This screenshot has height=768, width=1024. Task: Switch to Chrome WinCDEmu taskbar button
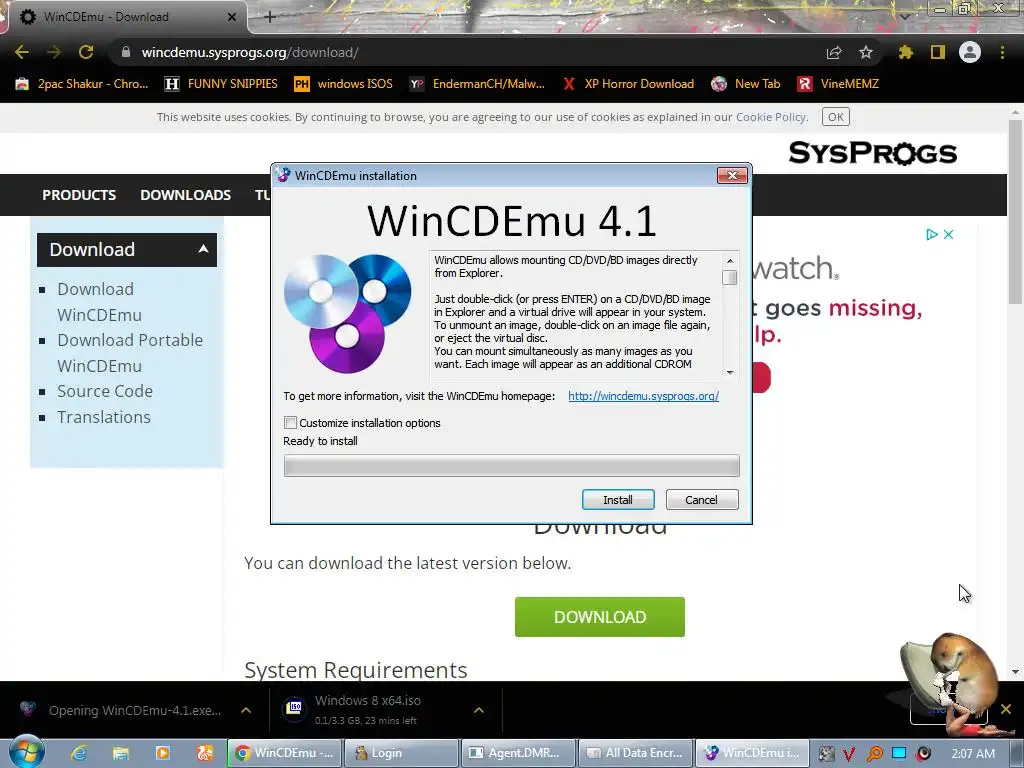pyautogui.click(x=285, y=753)
